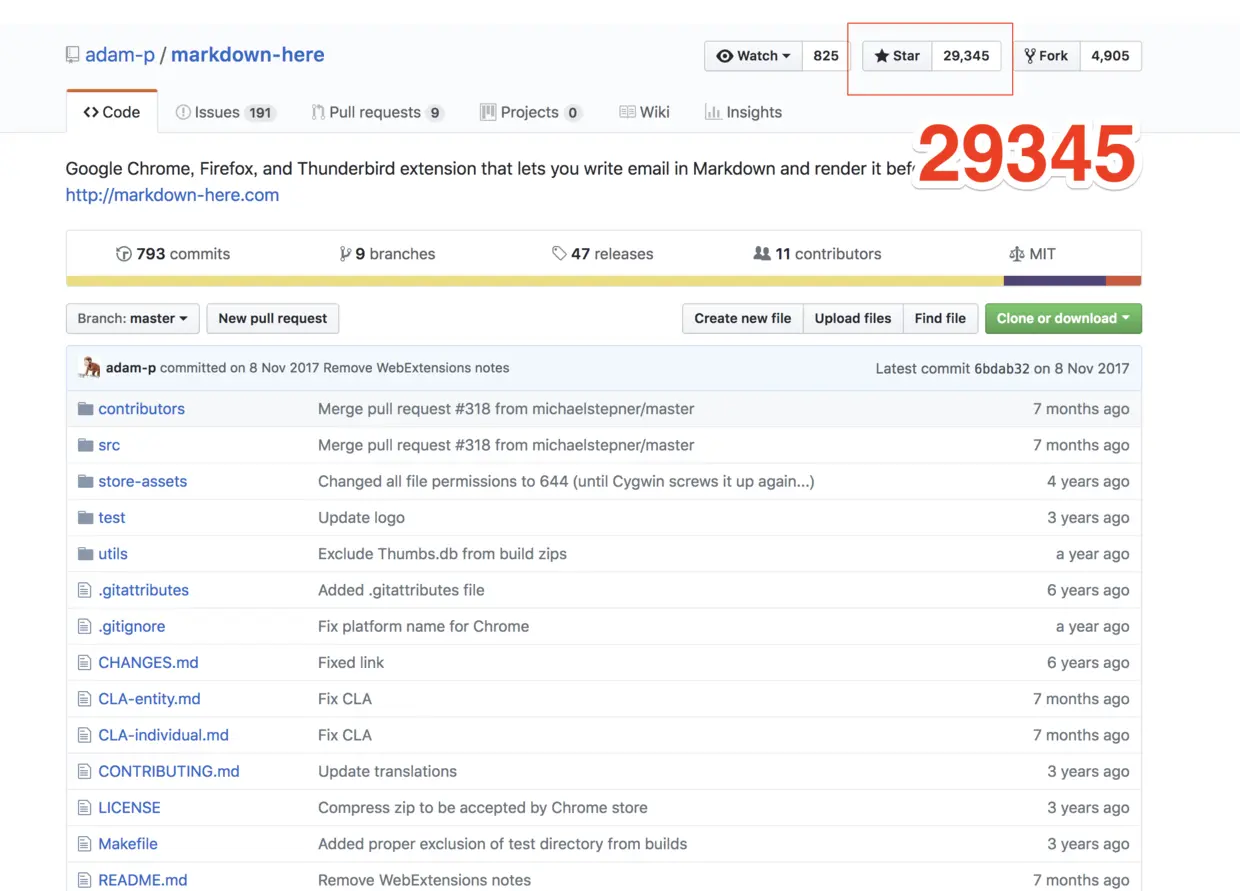View the 47 releases page
This screenshot has width=1240, height=891.
(x=602, y=254)
